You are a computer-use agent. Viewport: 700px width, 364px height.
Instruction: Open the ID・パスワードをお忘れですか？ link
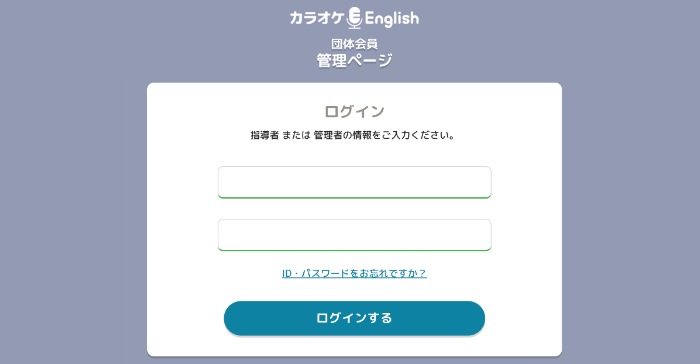tap(354, 273)
